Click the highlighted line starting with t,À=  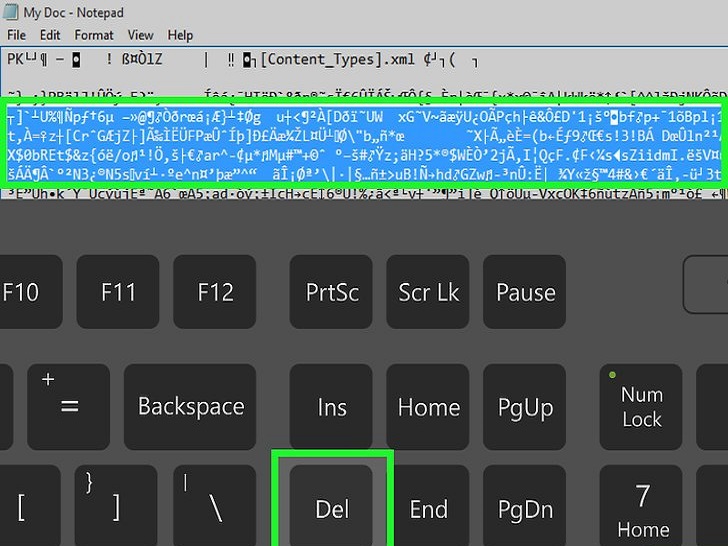(x=364, y=136)
